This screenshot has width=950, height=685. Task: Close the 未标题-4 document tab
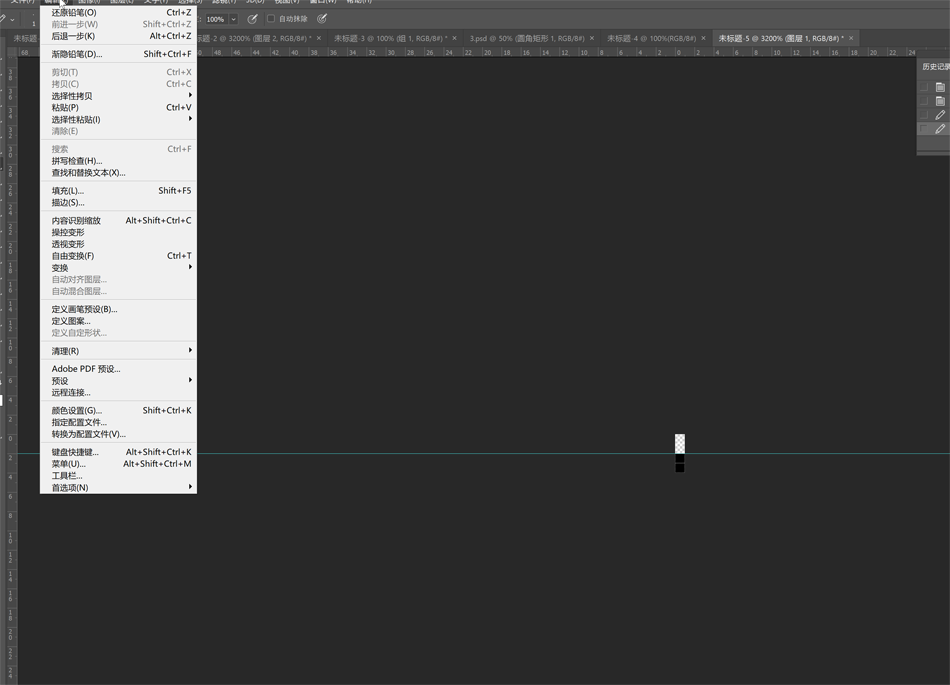click(x=703, y=38)
